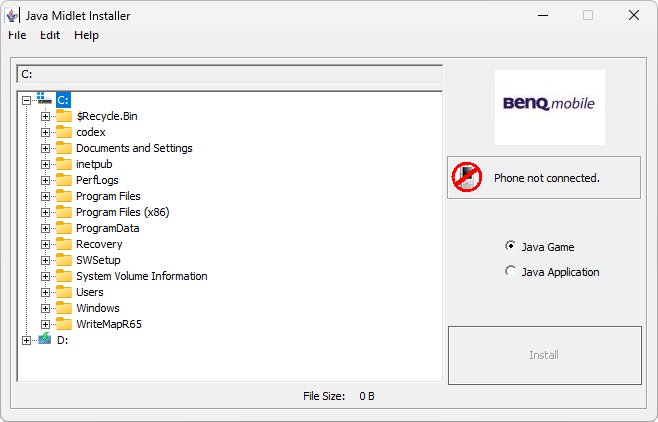This screenshot has height=422, width=658.
Task: Click the C: path input field
Action: [230, 74]
